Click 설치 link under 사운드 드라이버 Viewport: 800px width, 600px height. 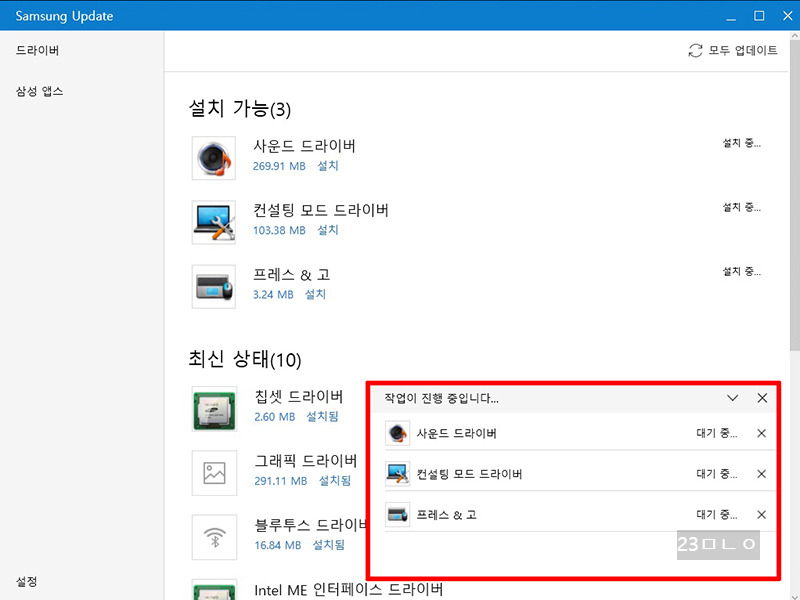[x=328, y=166]
